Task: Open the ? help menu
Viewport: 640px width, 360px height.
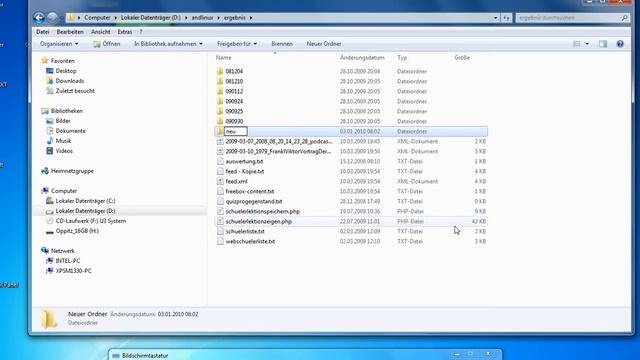Action: pos(141,31)
